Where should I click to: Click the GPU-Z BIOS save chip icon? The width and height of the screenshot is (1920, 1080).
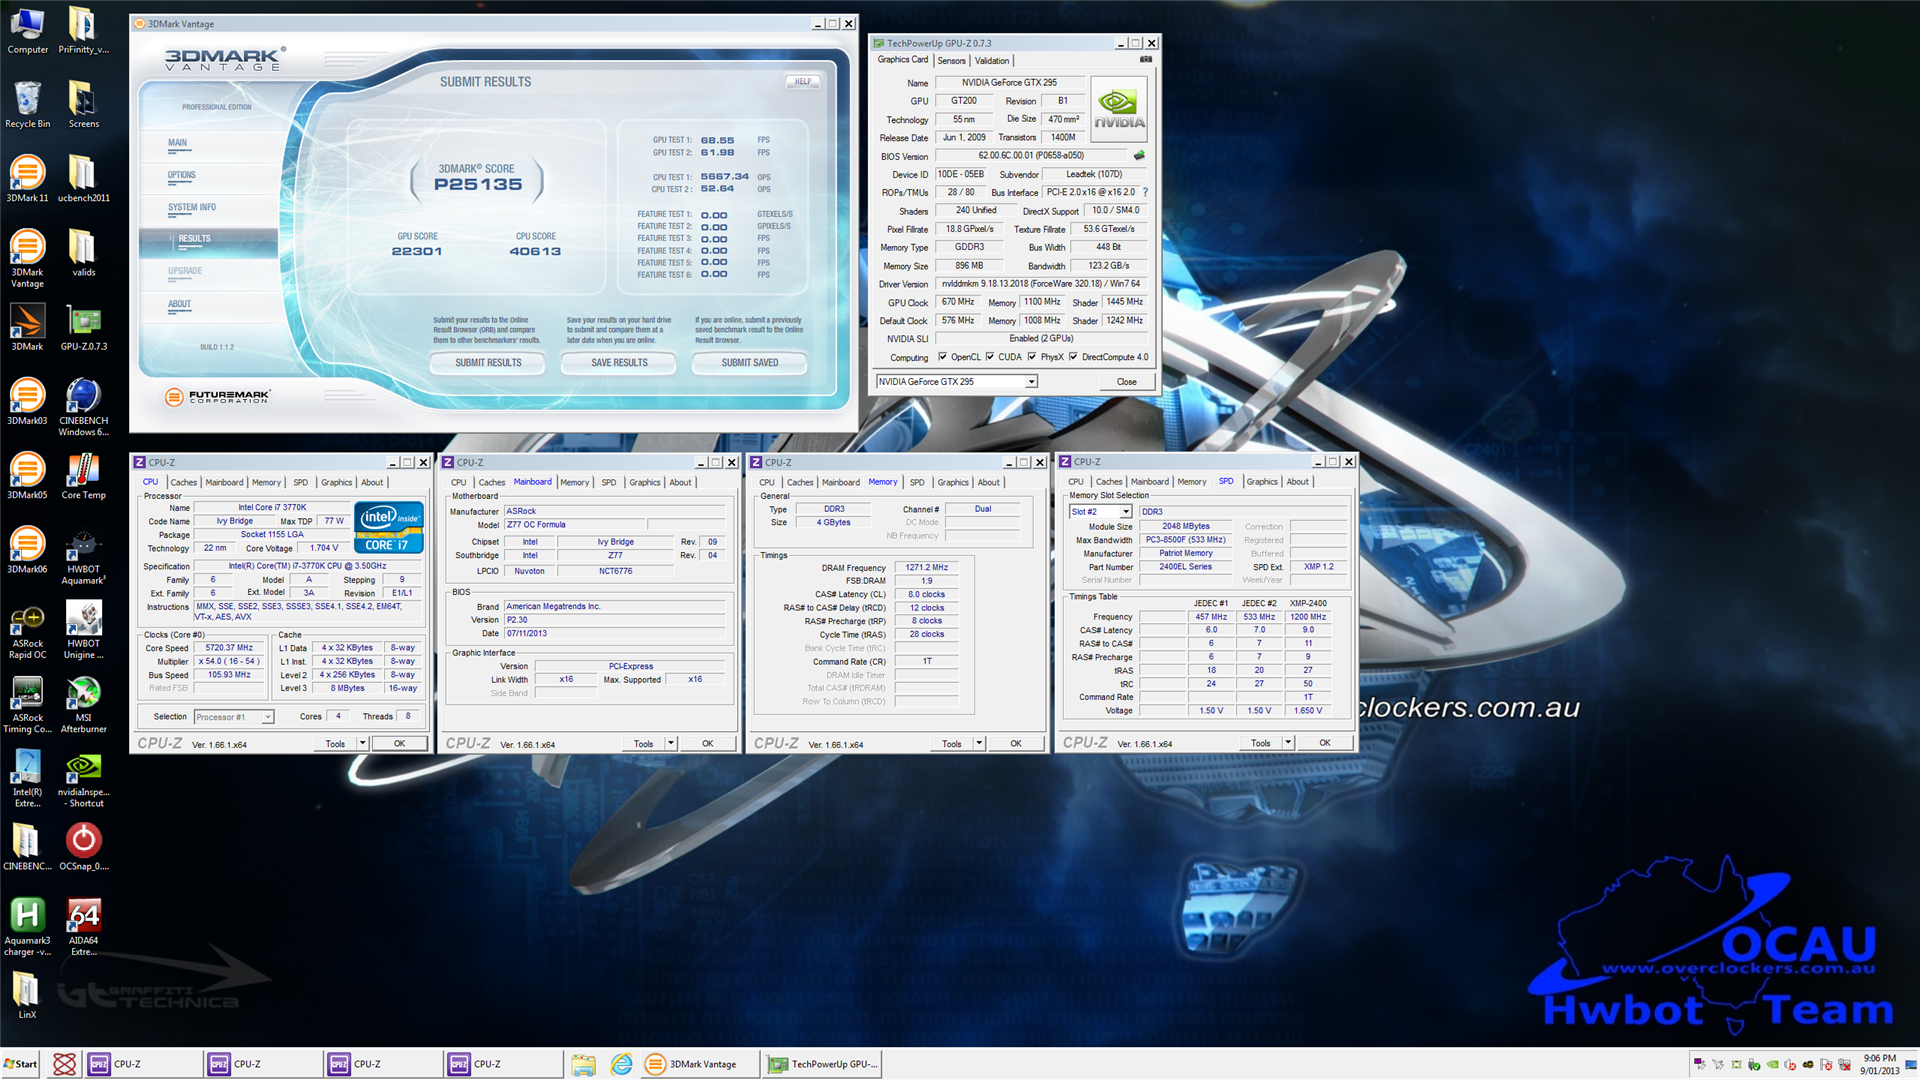coord(1139,156)
